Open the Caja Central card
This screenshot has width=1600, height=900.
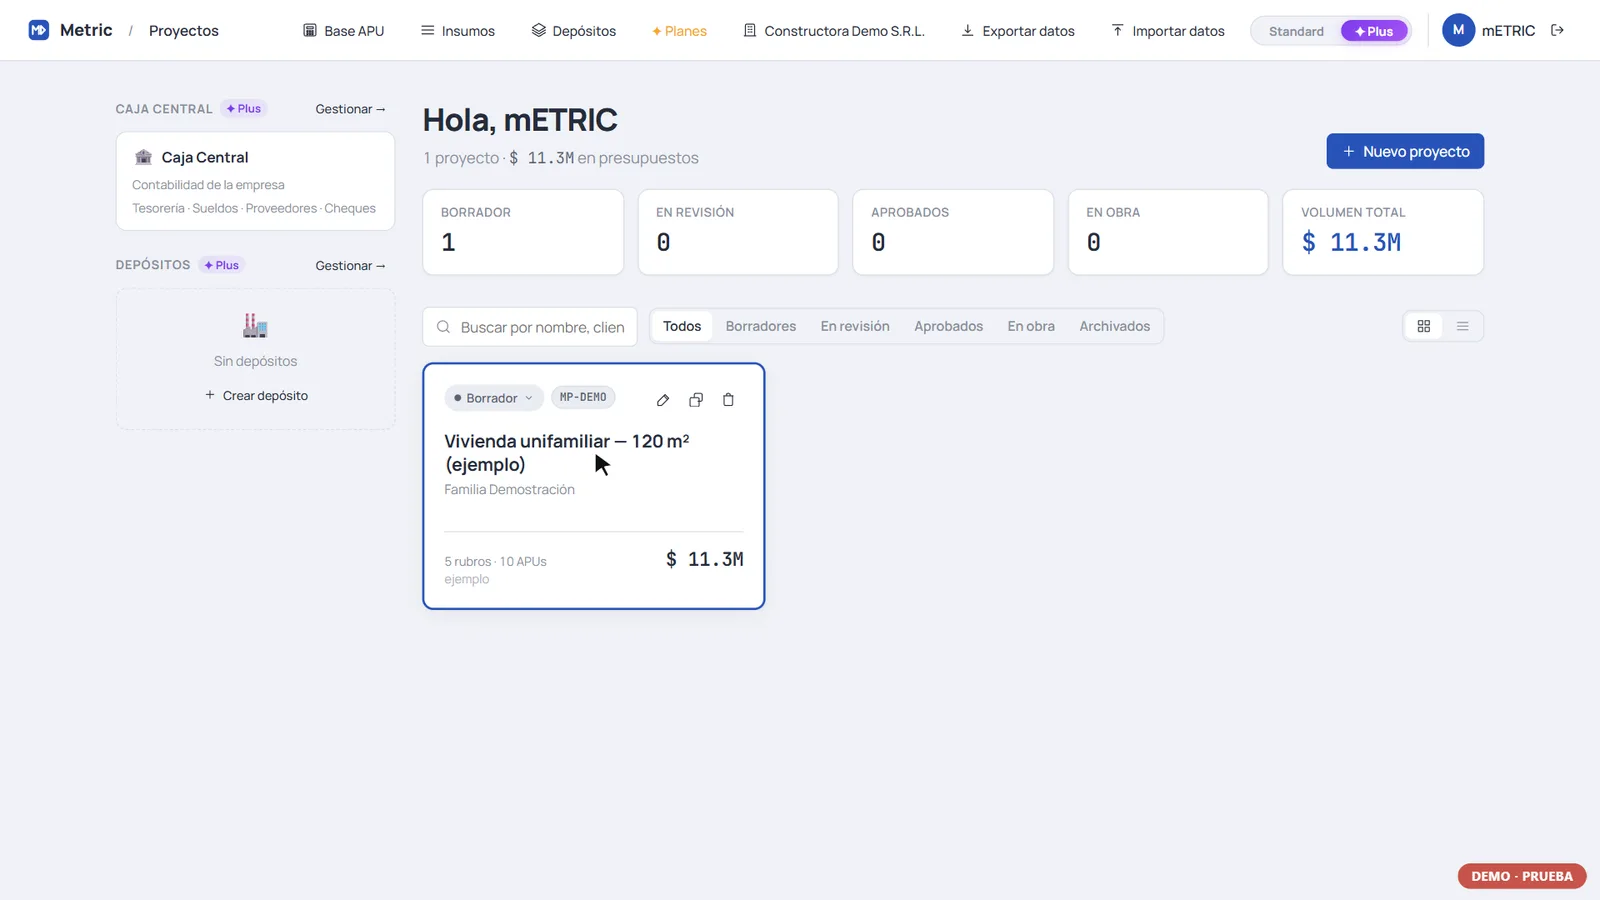coord(255,181)
